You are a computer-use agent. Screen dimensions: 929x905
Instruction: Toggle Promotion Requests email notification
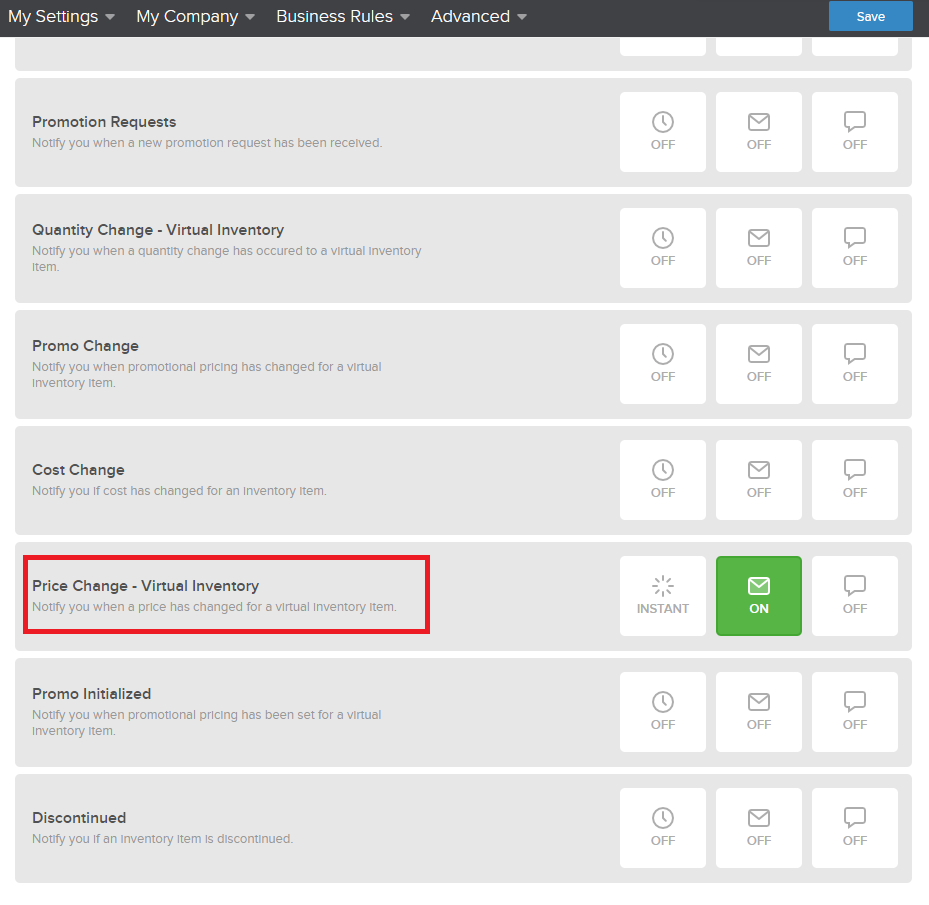pos(758,132)
